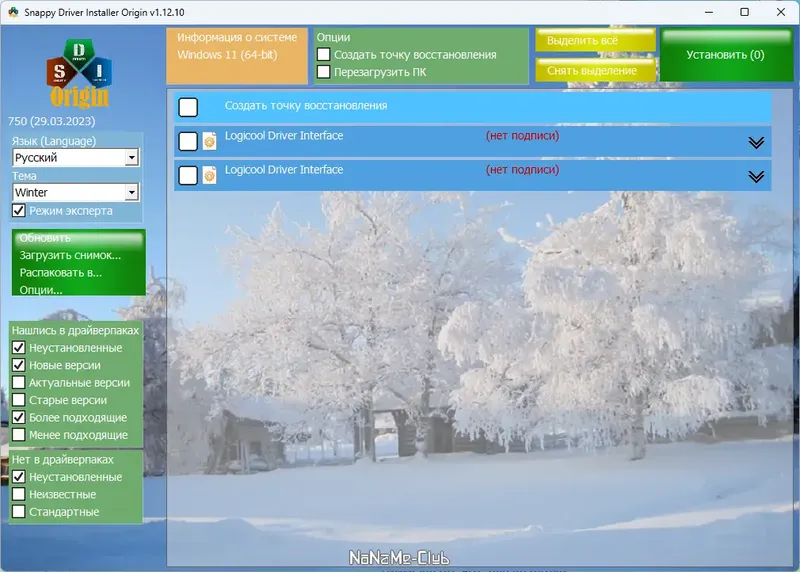This screenshot has width=800, height=572.
Task: Click driver icon of second Logicool row
Action: 210,175
